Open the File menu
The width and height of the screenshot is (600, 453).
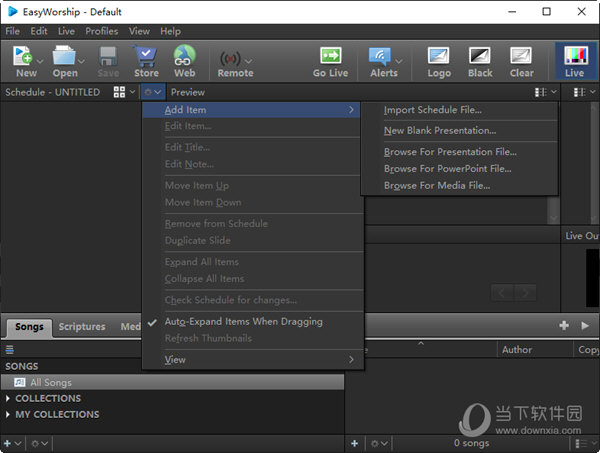pos(13,31)
